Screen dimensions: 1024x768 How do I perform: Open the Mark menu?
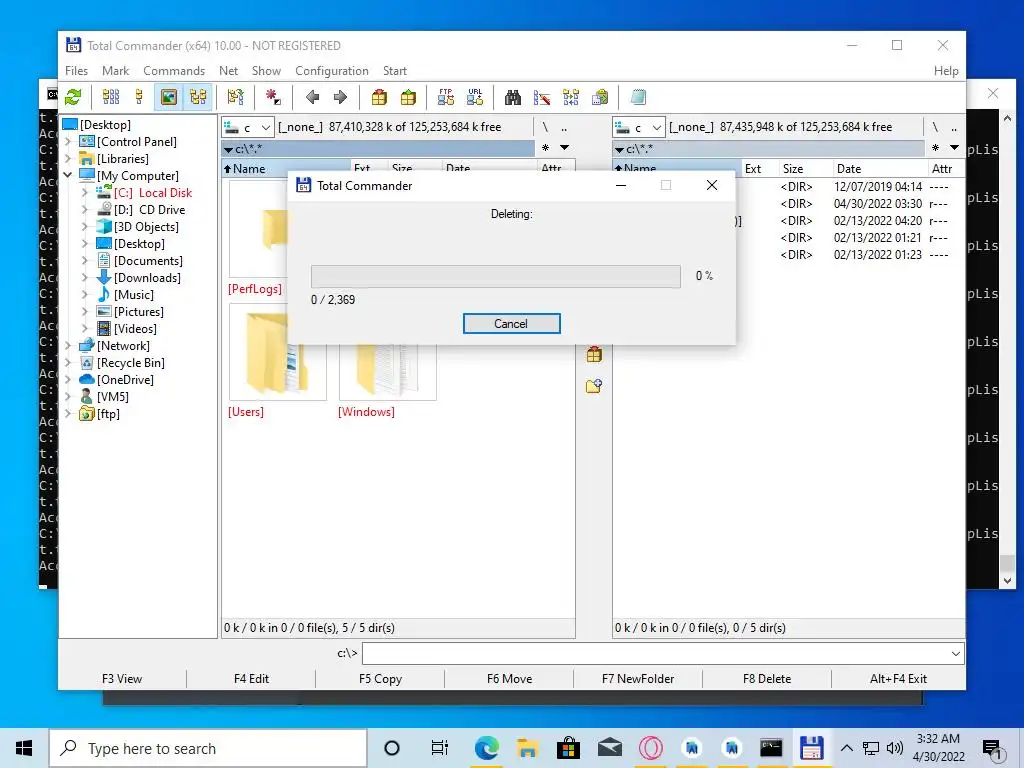tap(116, 71)
